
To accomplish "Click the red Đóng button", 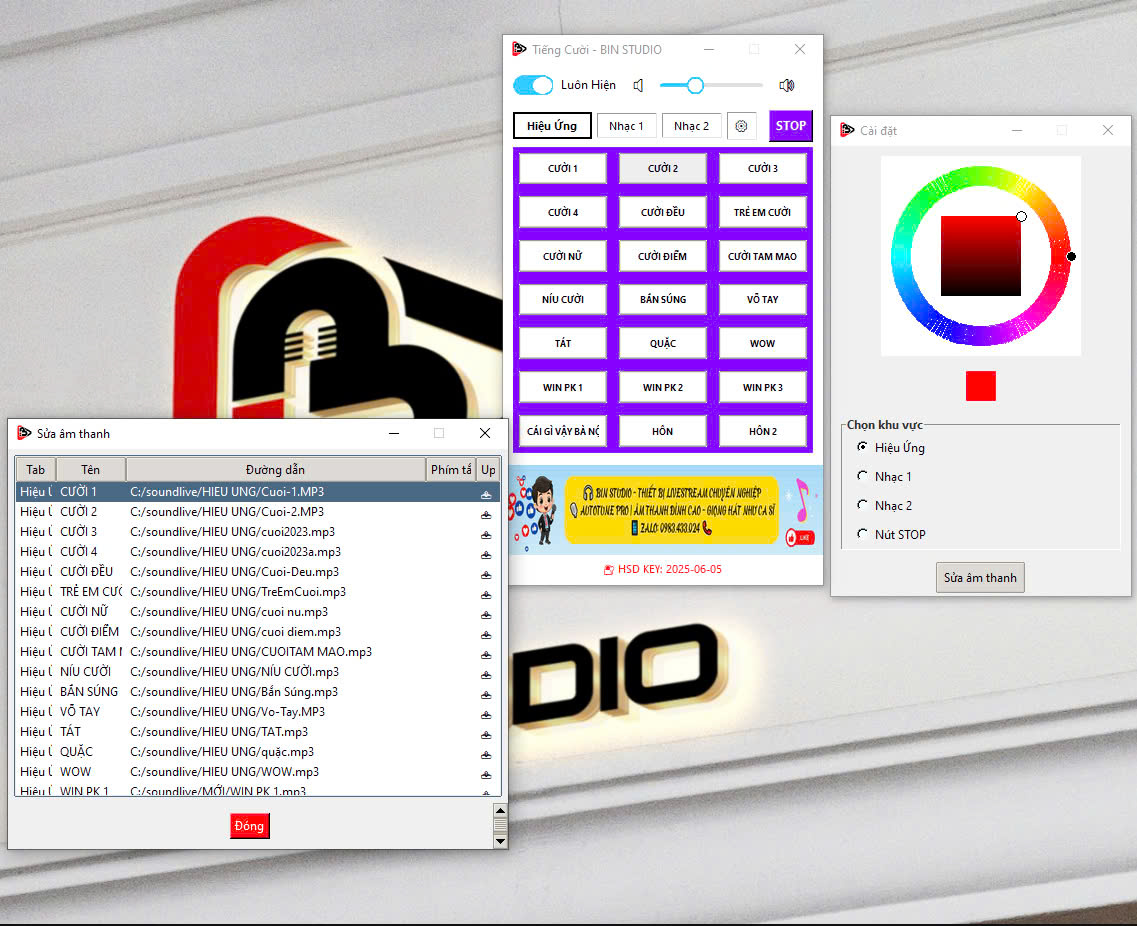I will (250, 826).
